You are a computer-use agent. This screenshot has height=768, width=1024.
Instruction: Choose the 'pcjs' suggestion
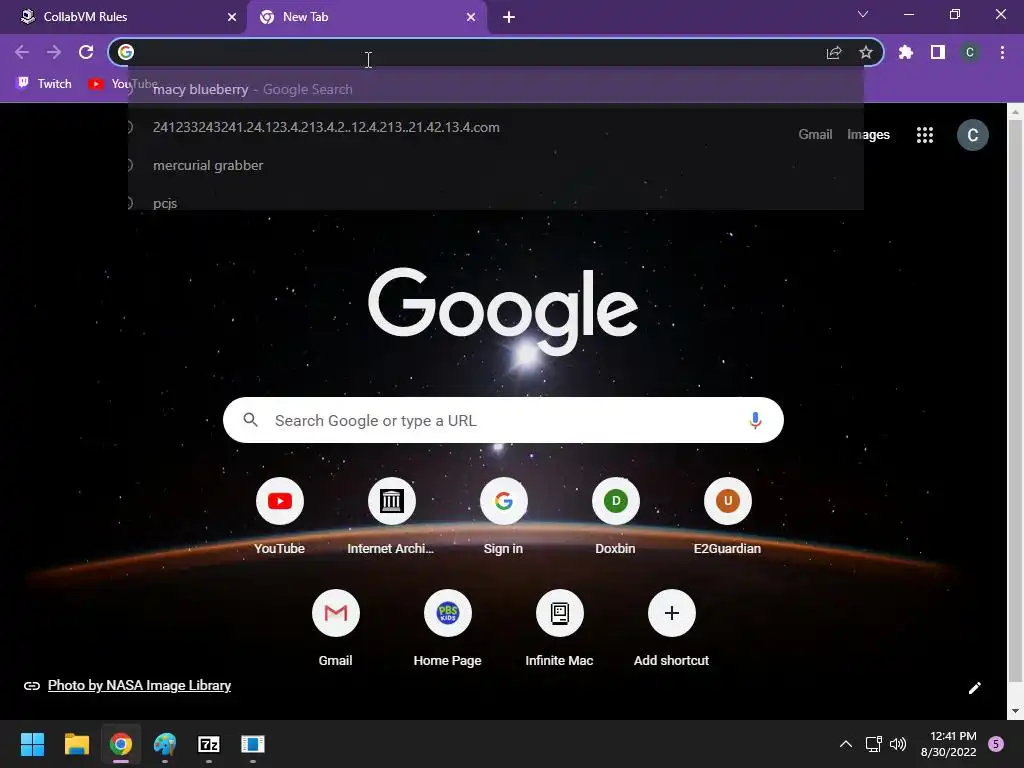click(496, 201)
